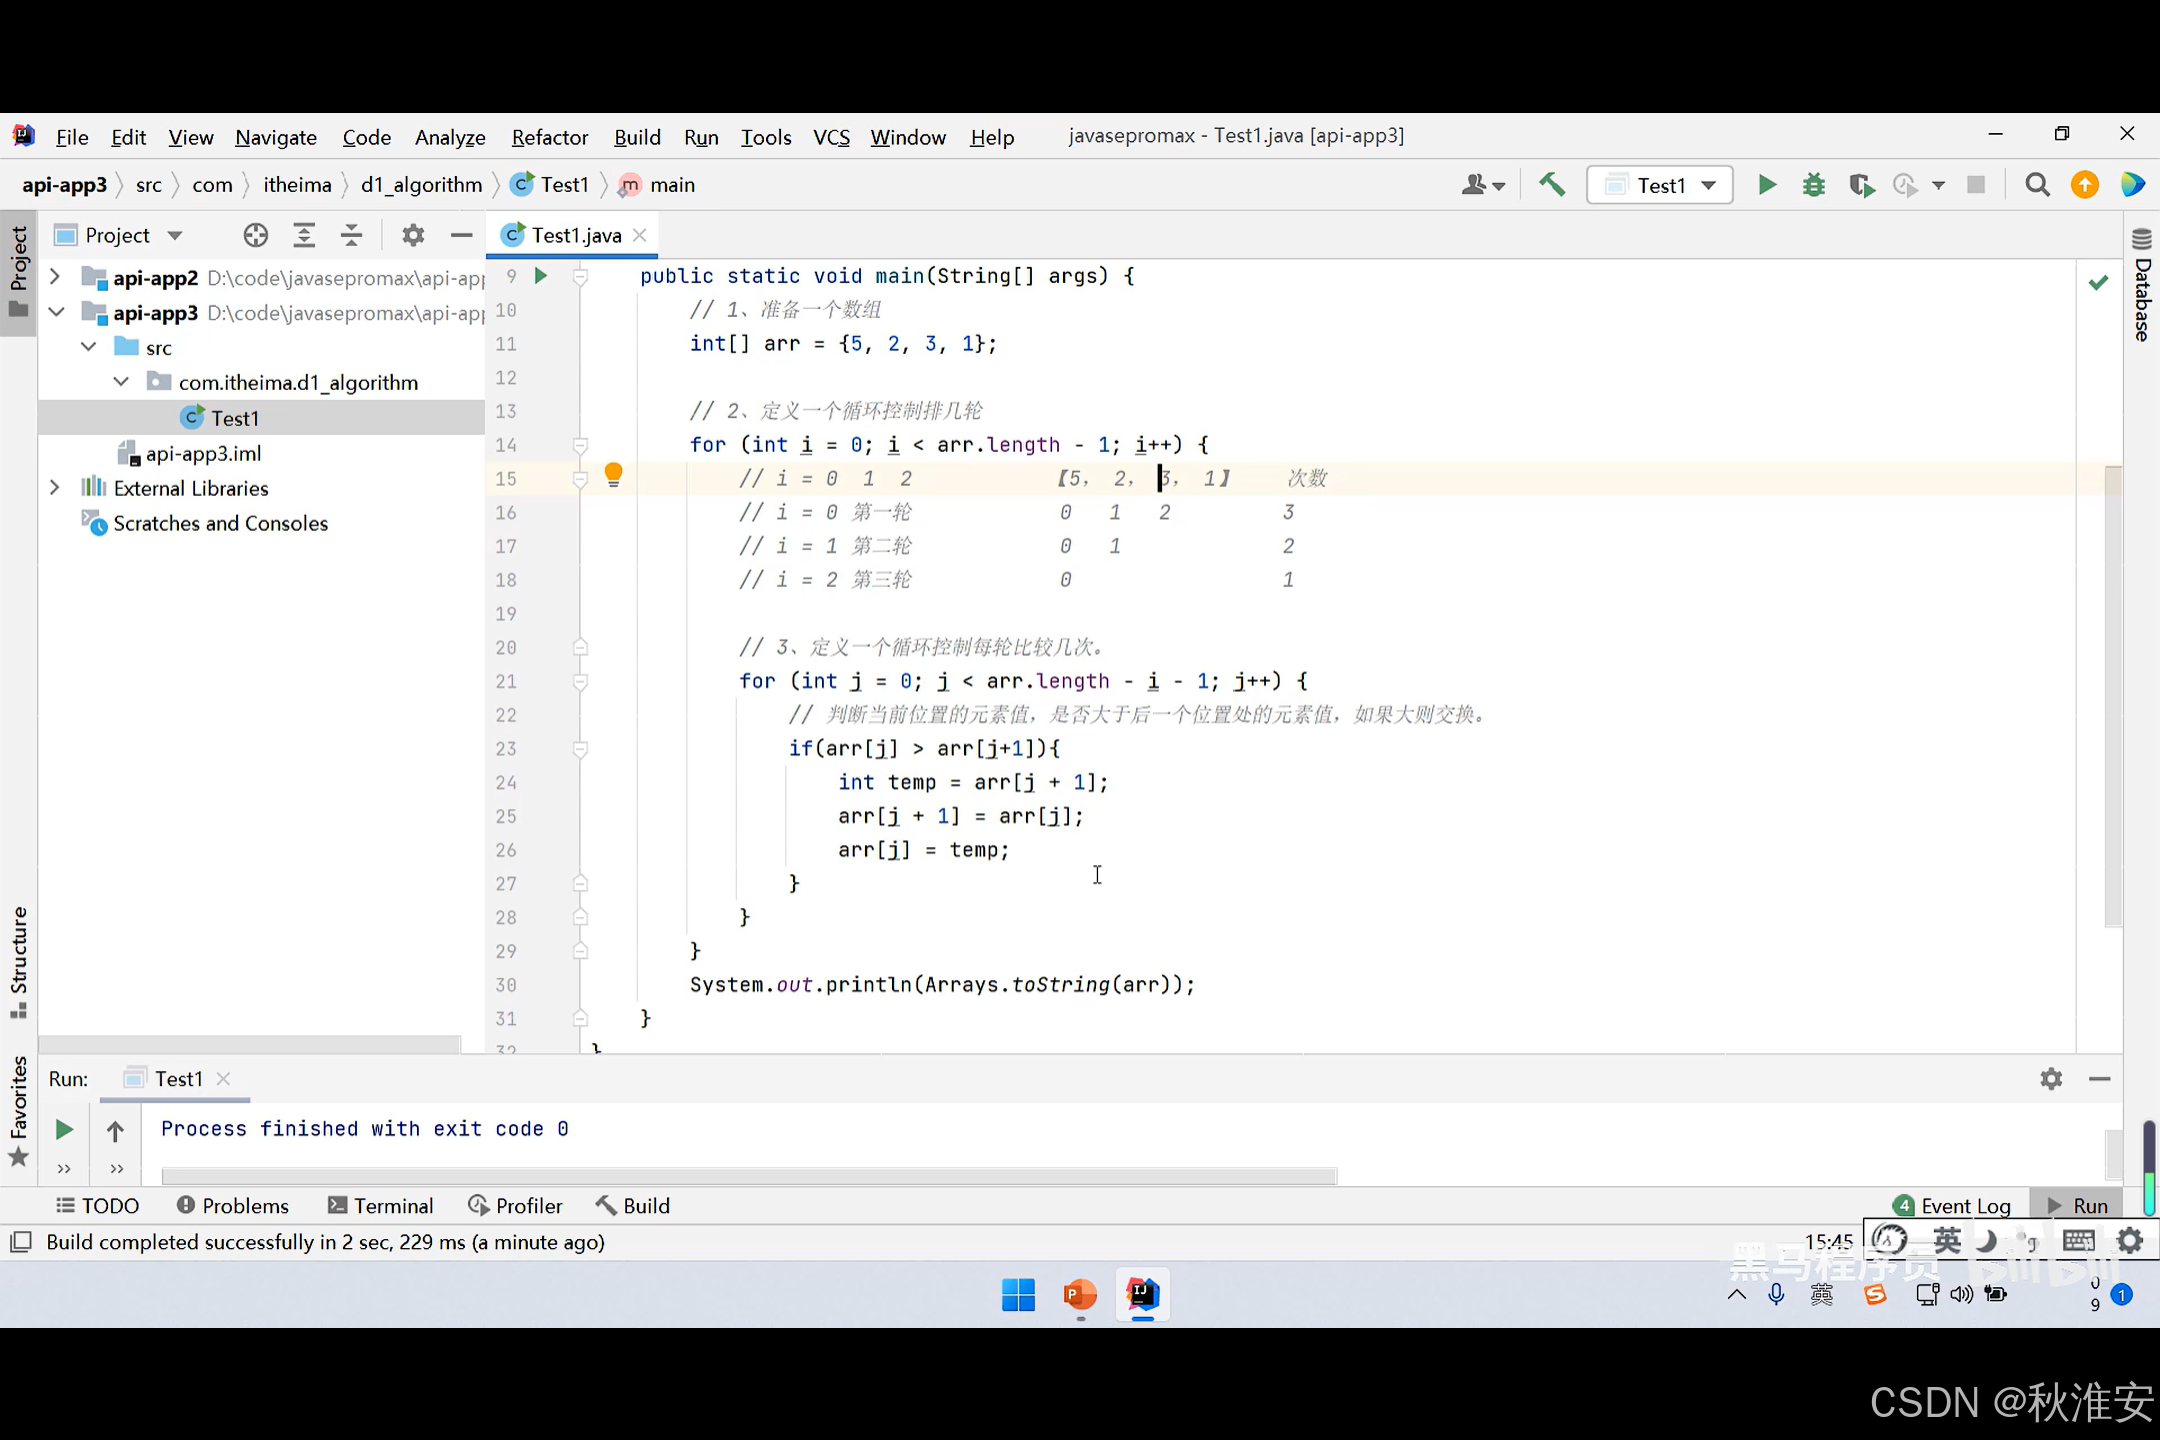The height and width of the screenshot is (1440, 2160).
Task: Expand the api-app2 module node
Action: [x=56, y=277]
